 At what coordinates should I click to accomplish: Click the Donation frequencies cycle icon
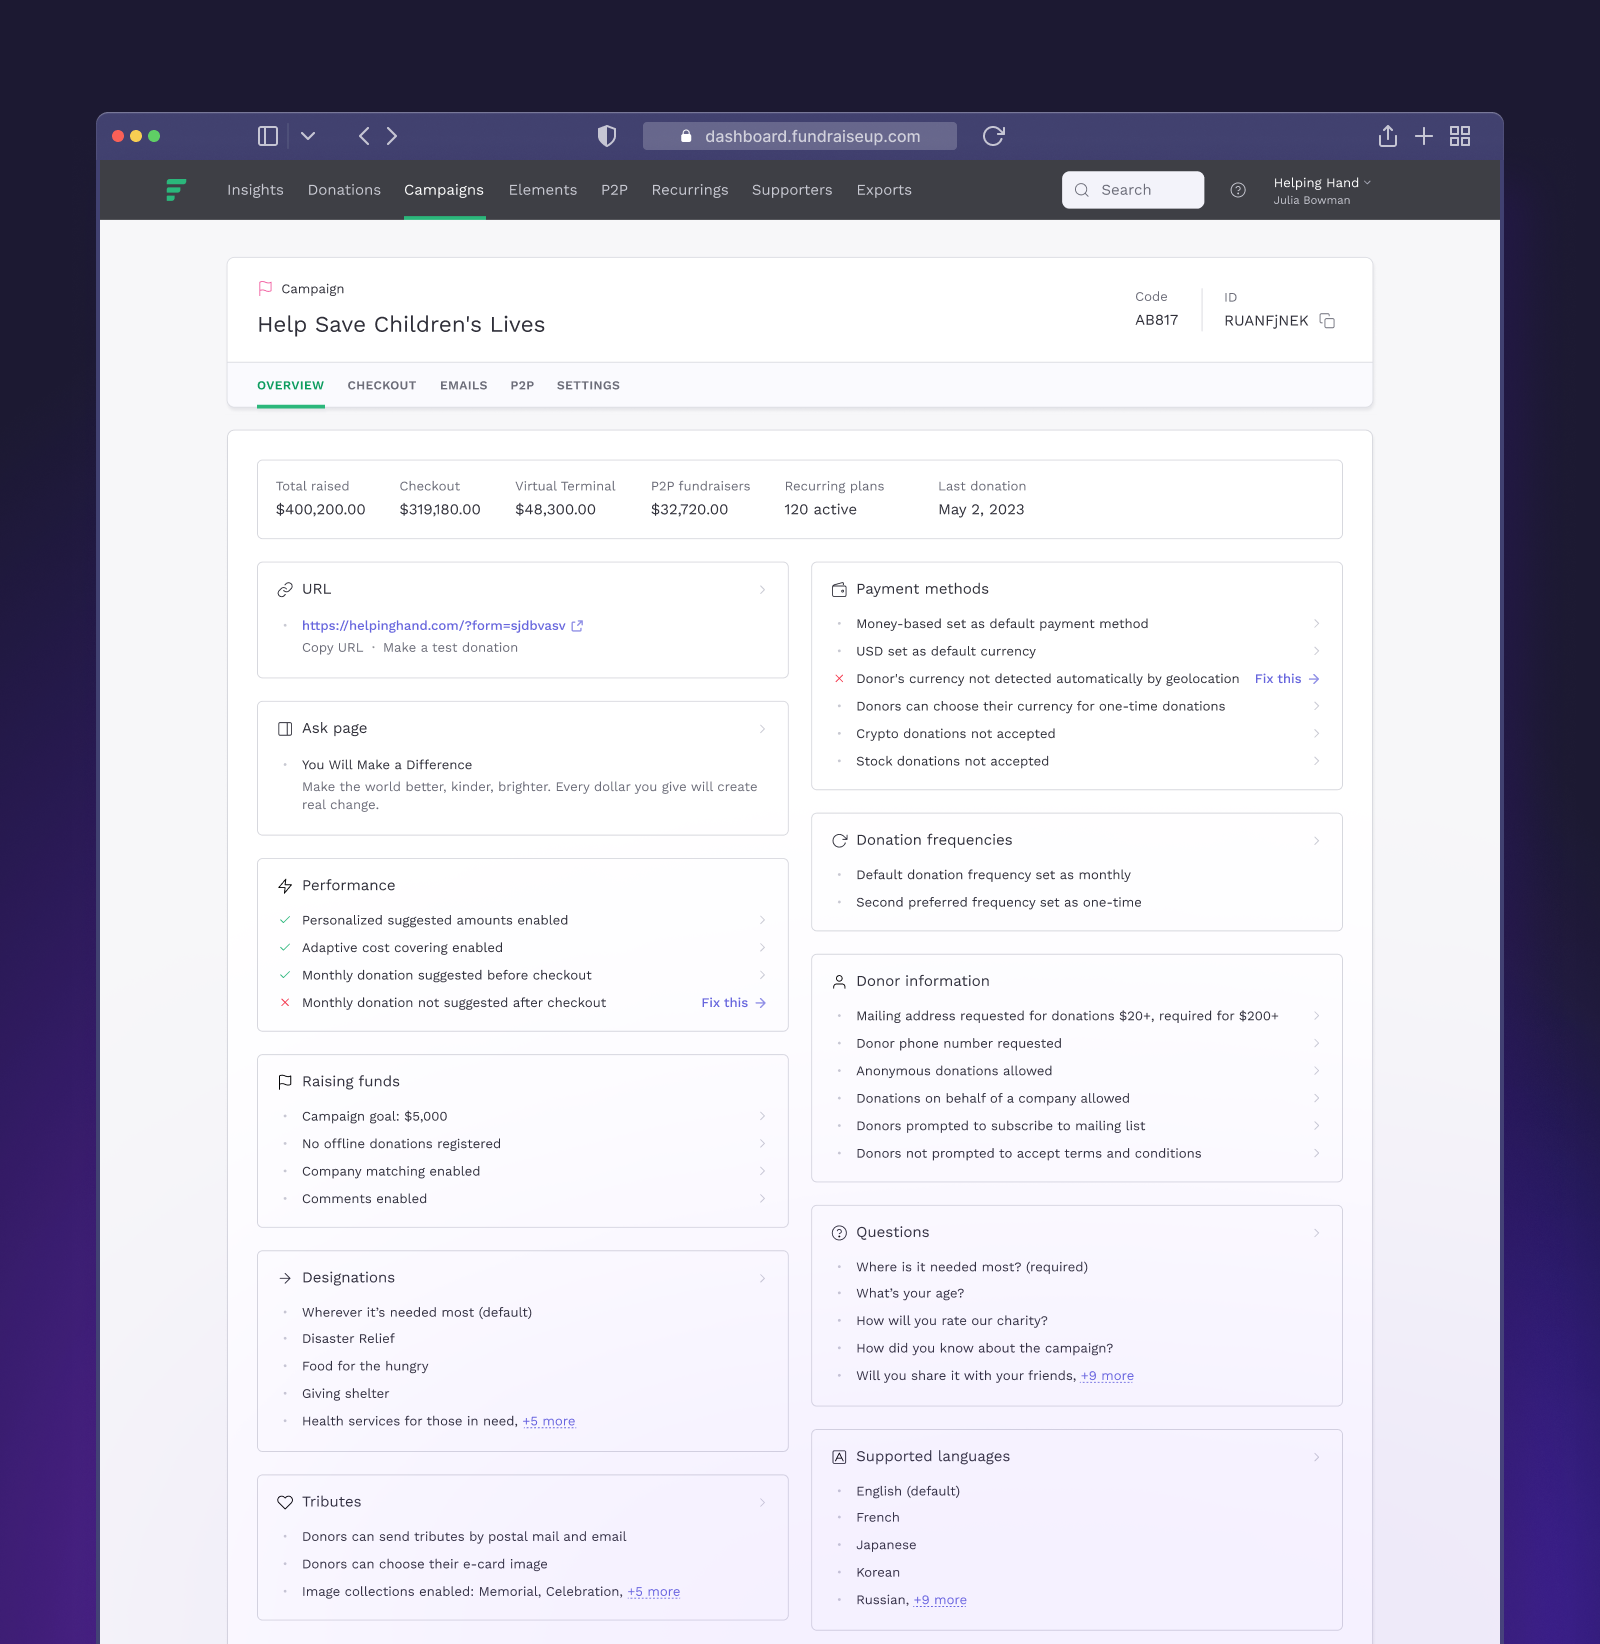(839, 841)
